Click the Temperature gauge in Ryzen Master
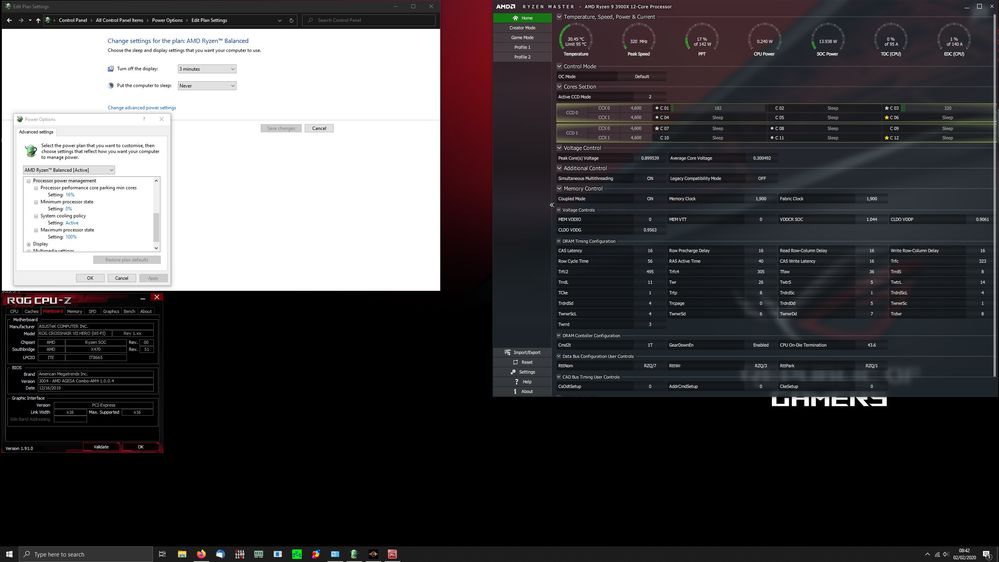Screen dimensions: 999x562 pyautogui.click(x=576, y=40)
